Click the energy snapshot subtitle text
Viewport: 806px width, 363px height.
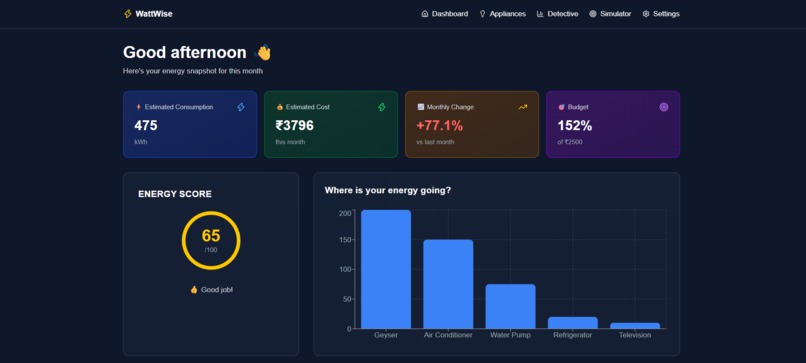pyautogui.click(x=193, y=71)
